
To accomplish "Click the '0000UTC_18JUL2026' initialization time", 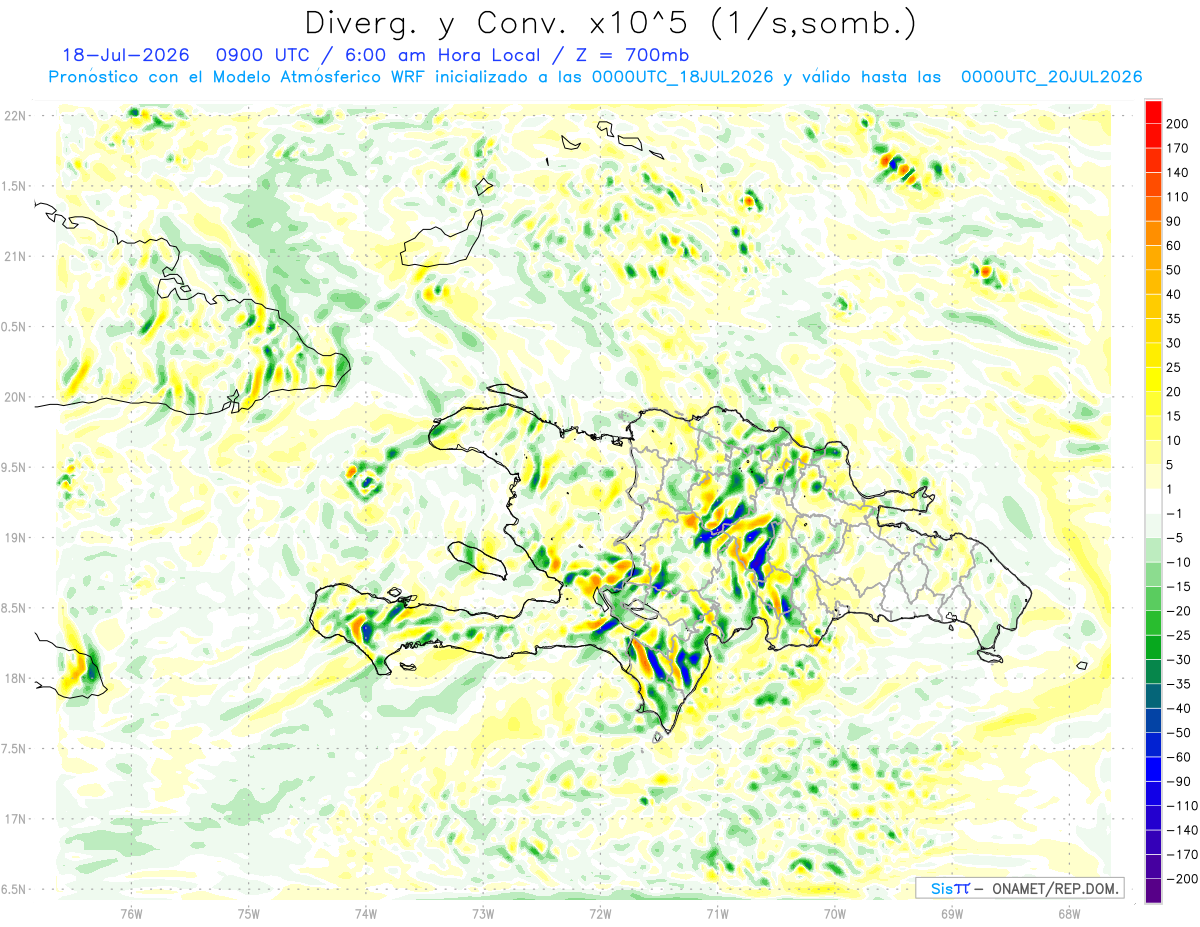I will point(682,76).
